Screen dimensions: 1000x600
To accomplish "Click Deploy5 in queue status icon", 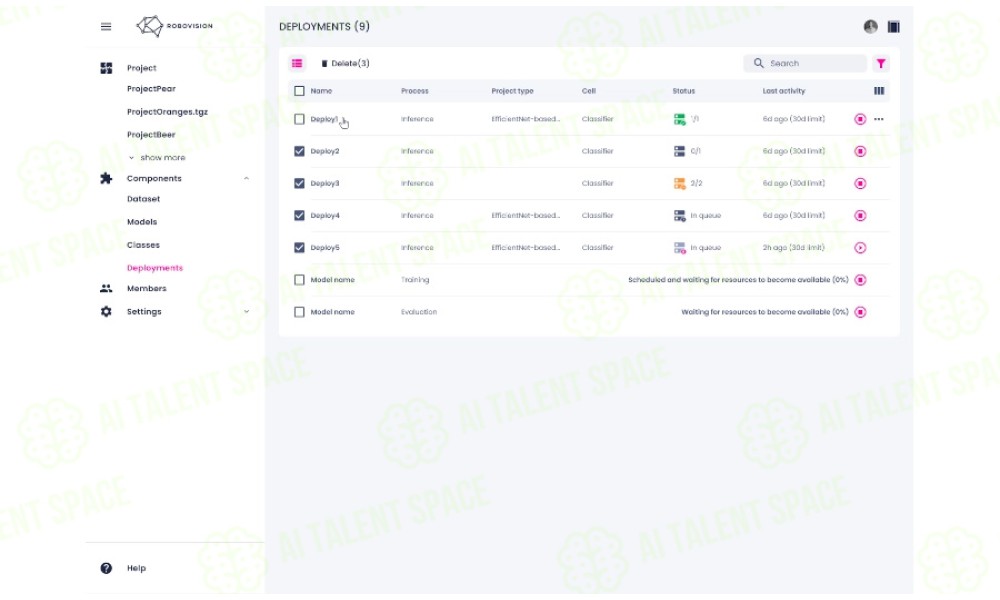I will click(679, 247).
